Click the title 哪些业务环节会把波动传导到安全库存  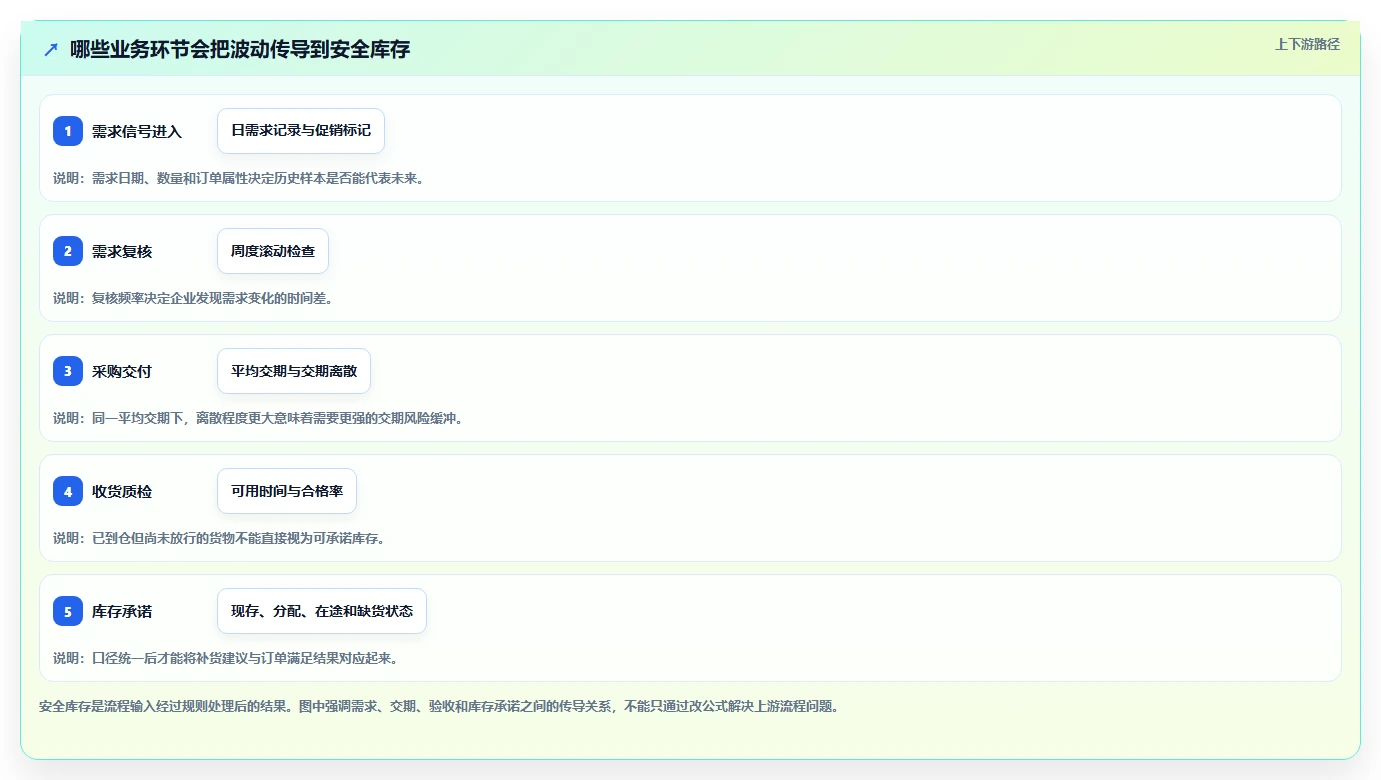pyautogui.click(x=240, y=50)
